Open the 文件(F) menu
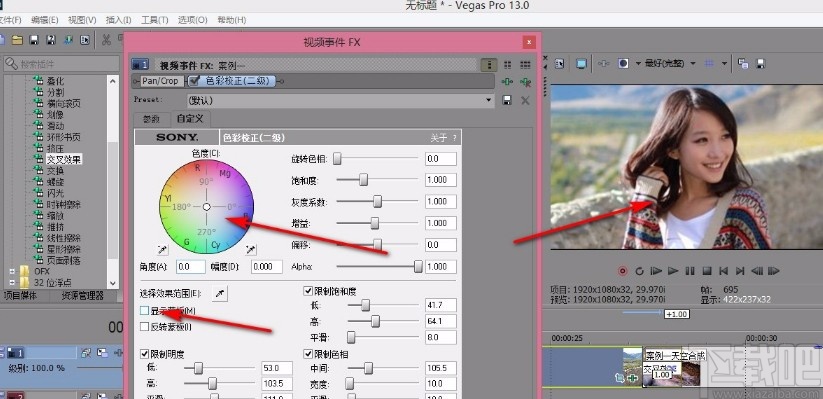 [10, 20]
